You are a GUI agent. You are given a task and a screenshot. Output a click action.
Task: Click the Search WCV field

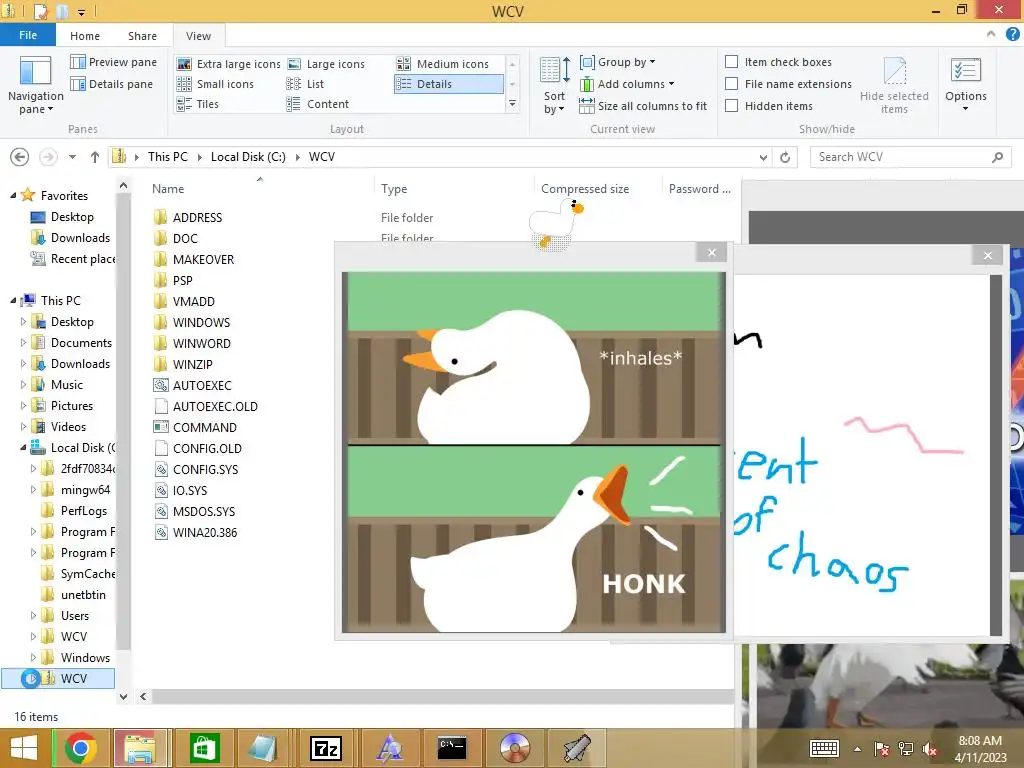[x=910, y=157]
